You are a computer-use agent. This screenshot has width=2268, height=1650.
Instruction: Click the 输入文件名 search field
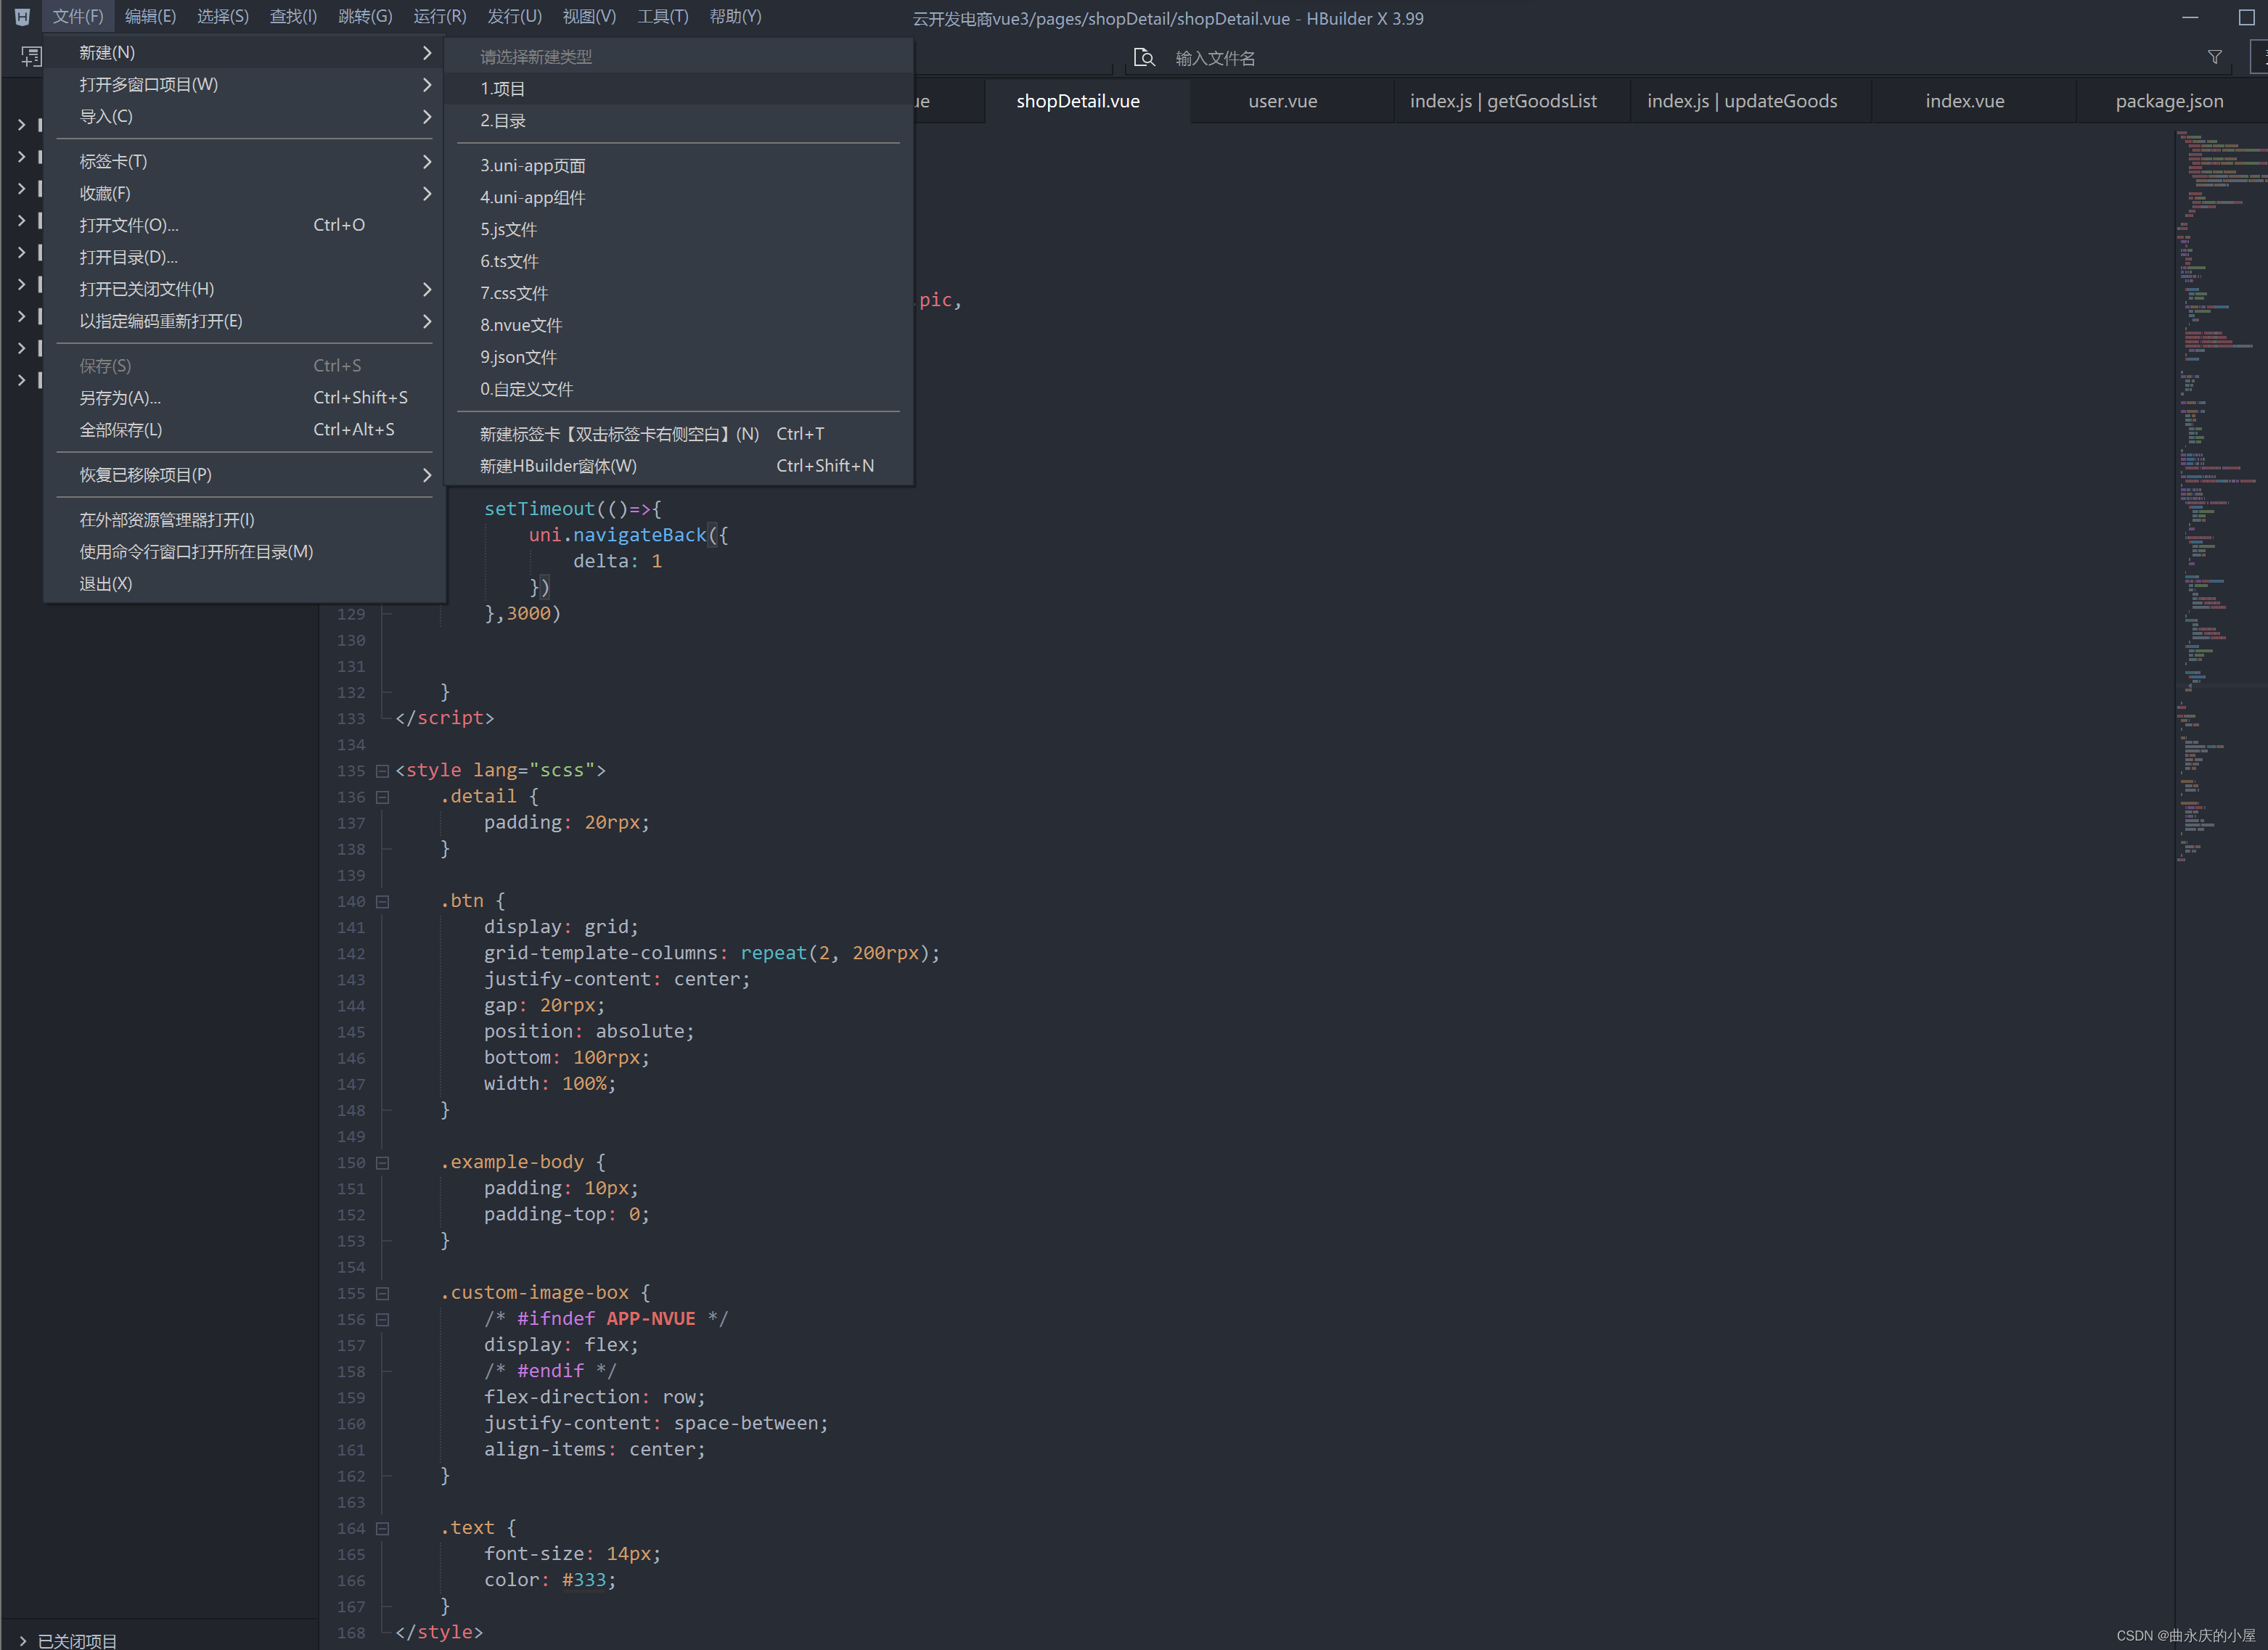pyautogui.click(x=1680, y=58)
